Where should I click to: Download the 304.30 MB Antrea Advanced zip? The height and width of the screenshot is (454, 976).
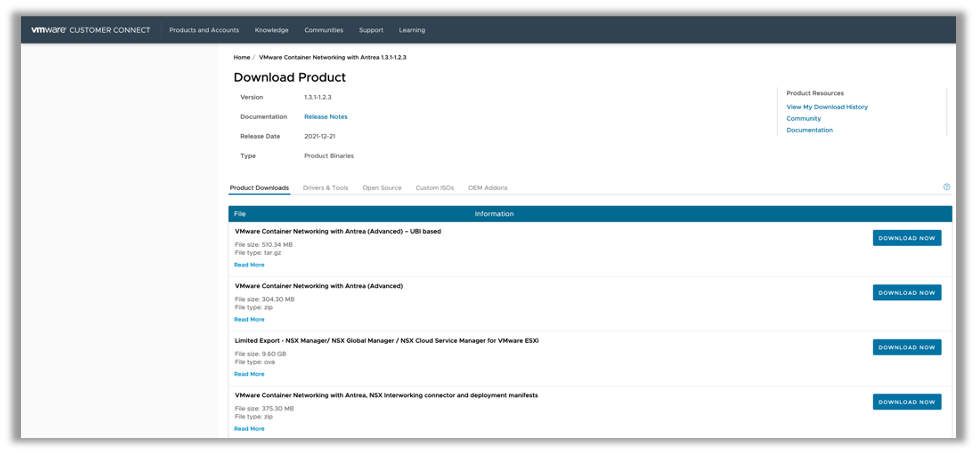pos(906,293)
